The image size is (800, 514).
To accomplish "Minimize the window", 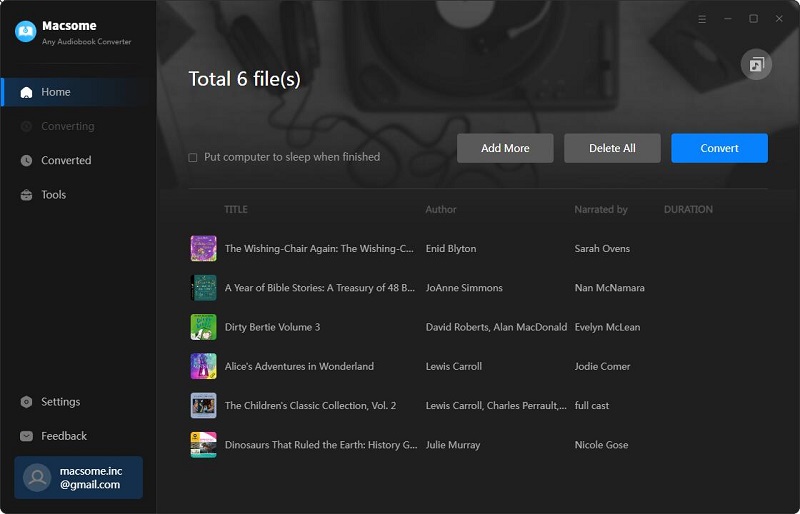I will pyautogui.click(x=728, y=19).
